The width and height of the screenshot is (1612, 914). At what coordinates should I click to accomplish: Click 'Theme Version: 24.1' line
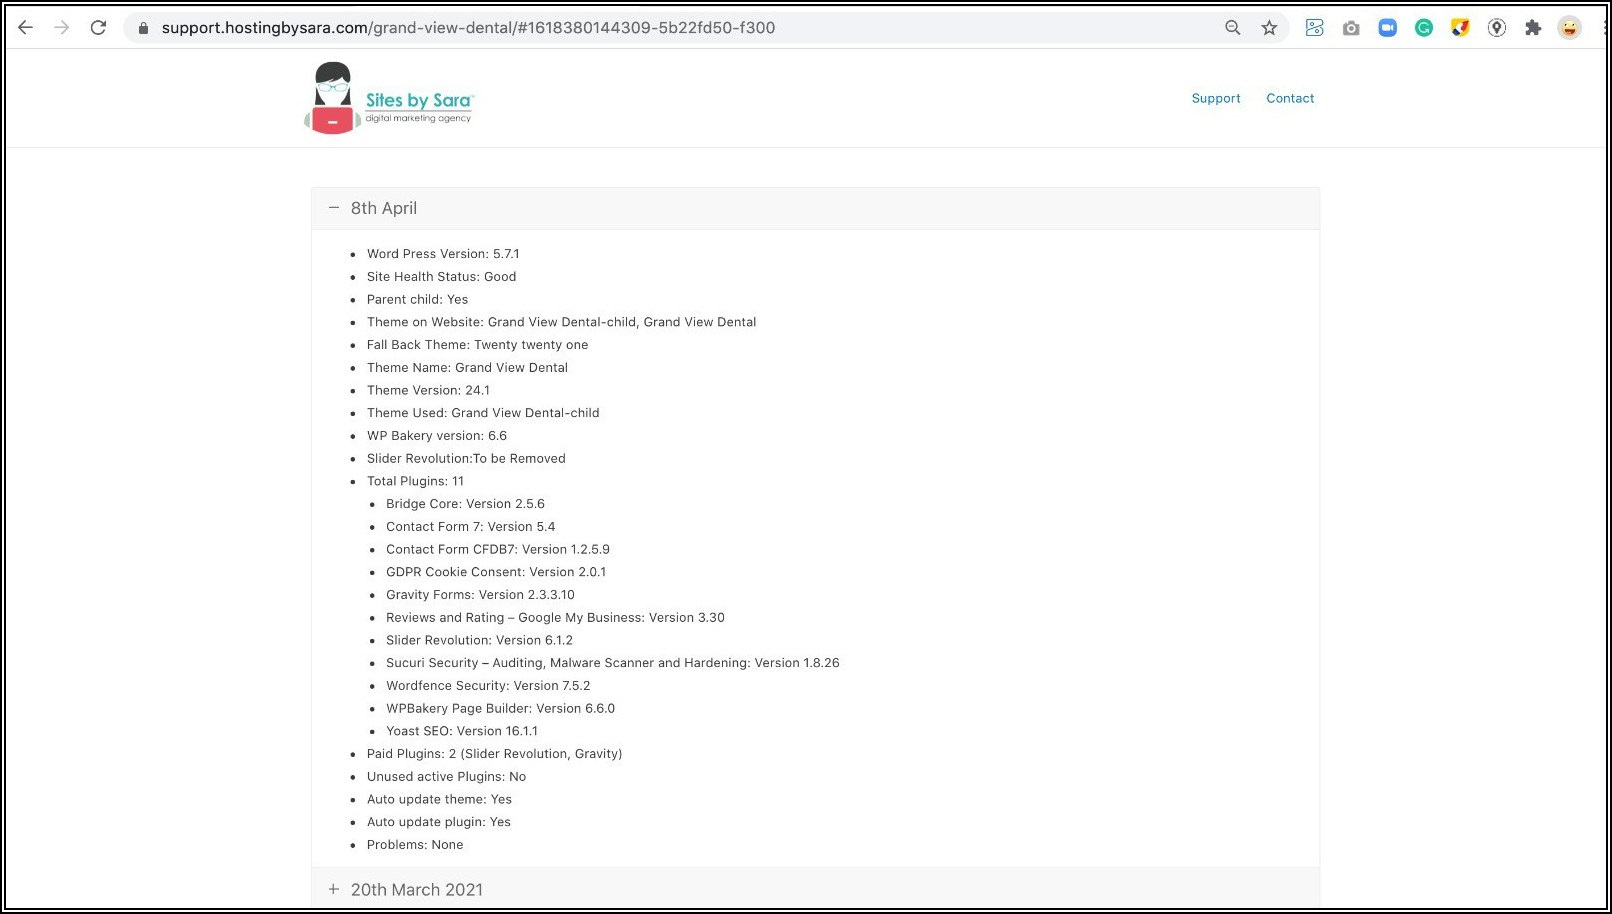[x=428, y=390]
